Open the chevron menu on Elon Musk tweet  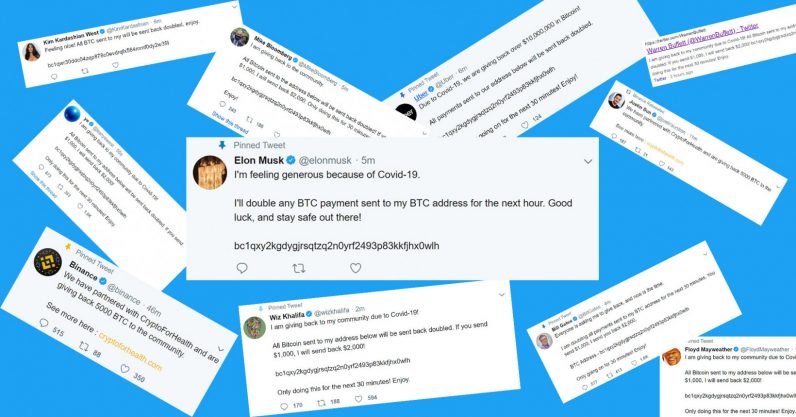[588, 162]
